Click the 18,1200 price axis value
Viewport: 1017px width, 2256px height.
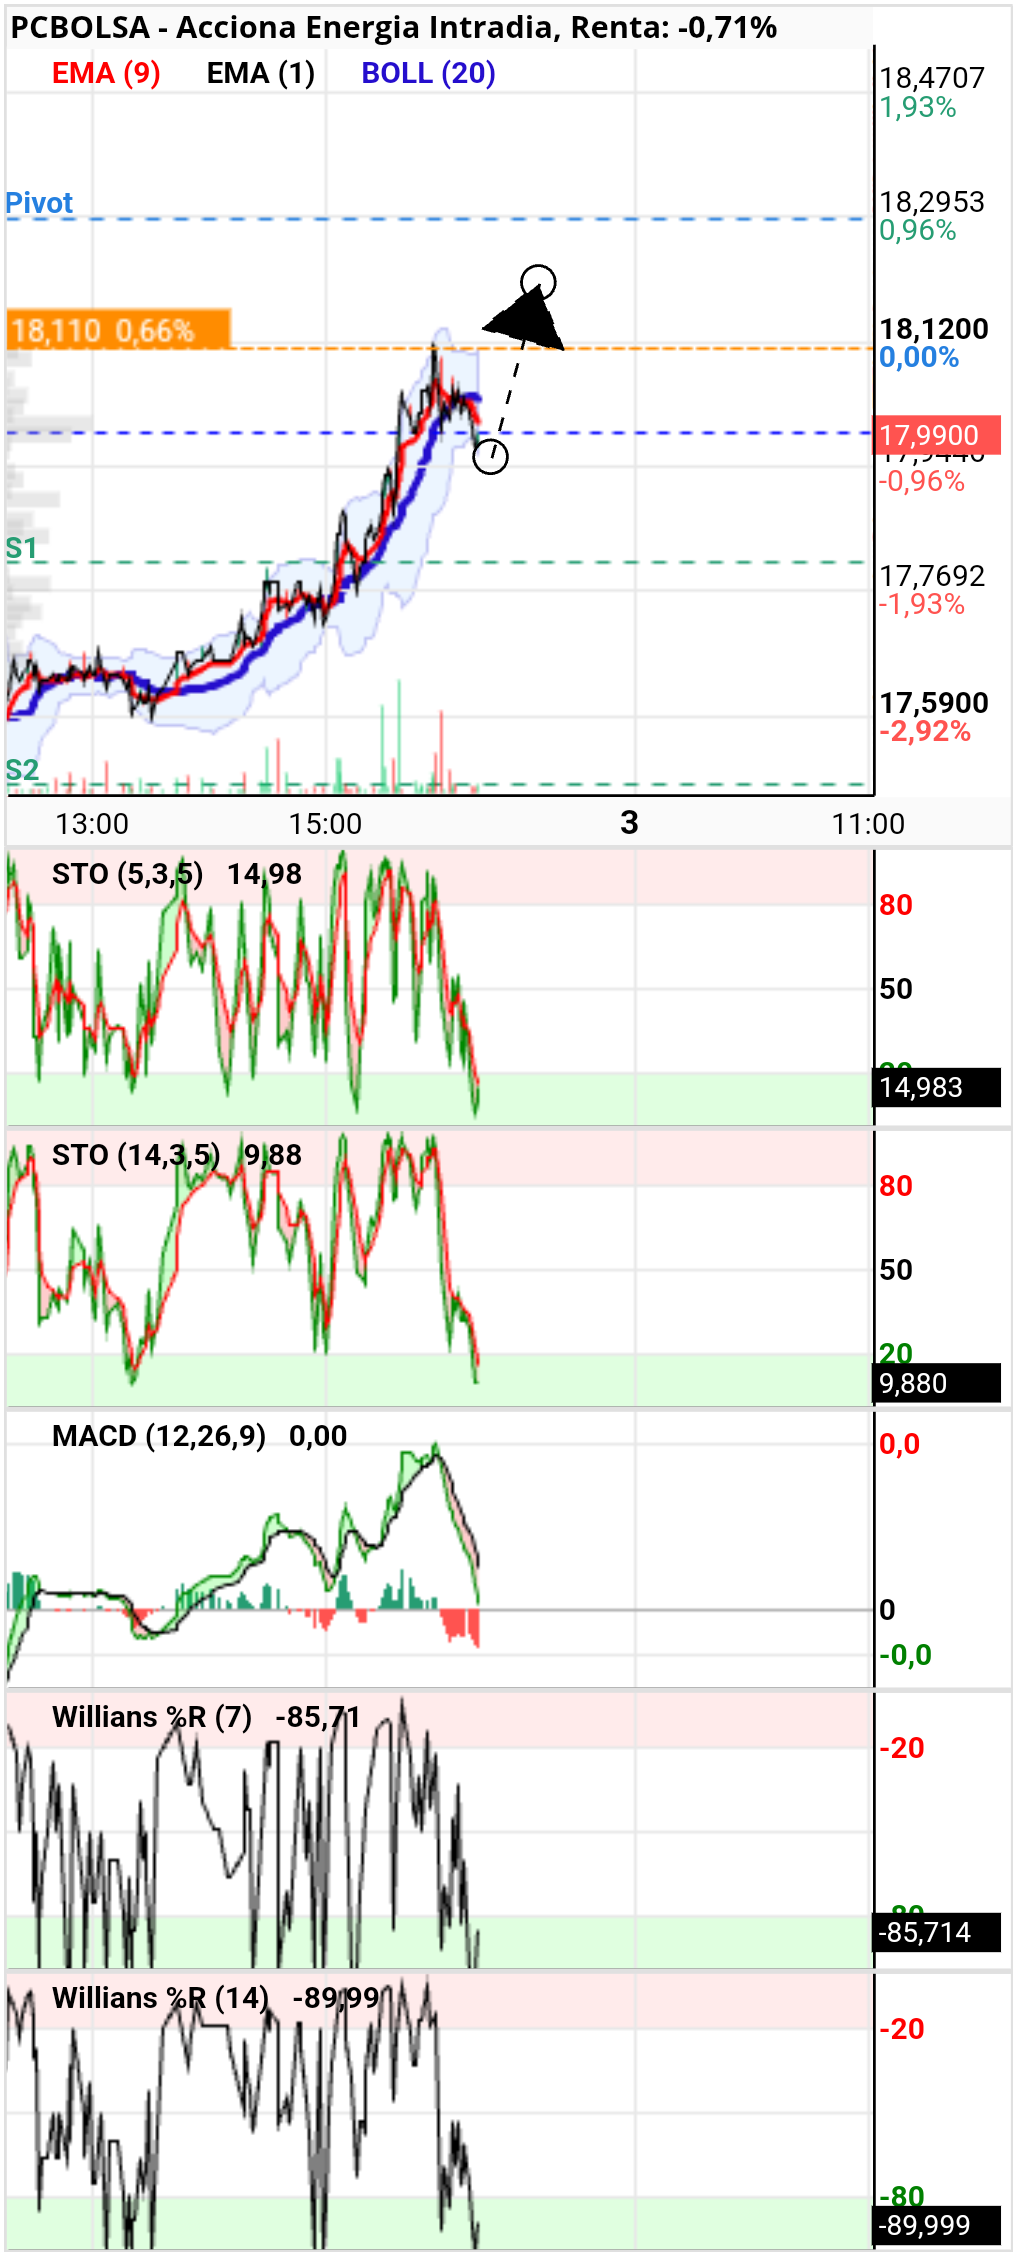click(933, 329)
